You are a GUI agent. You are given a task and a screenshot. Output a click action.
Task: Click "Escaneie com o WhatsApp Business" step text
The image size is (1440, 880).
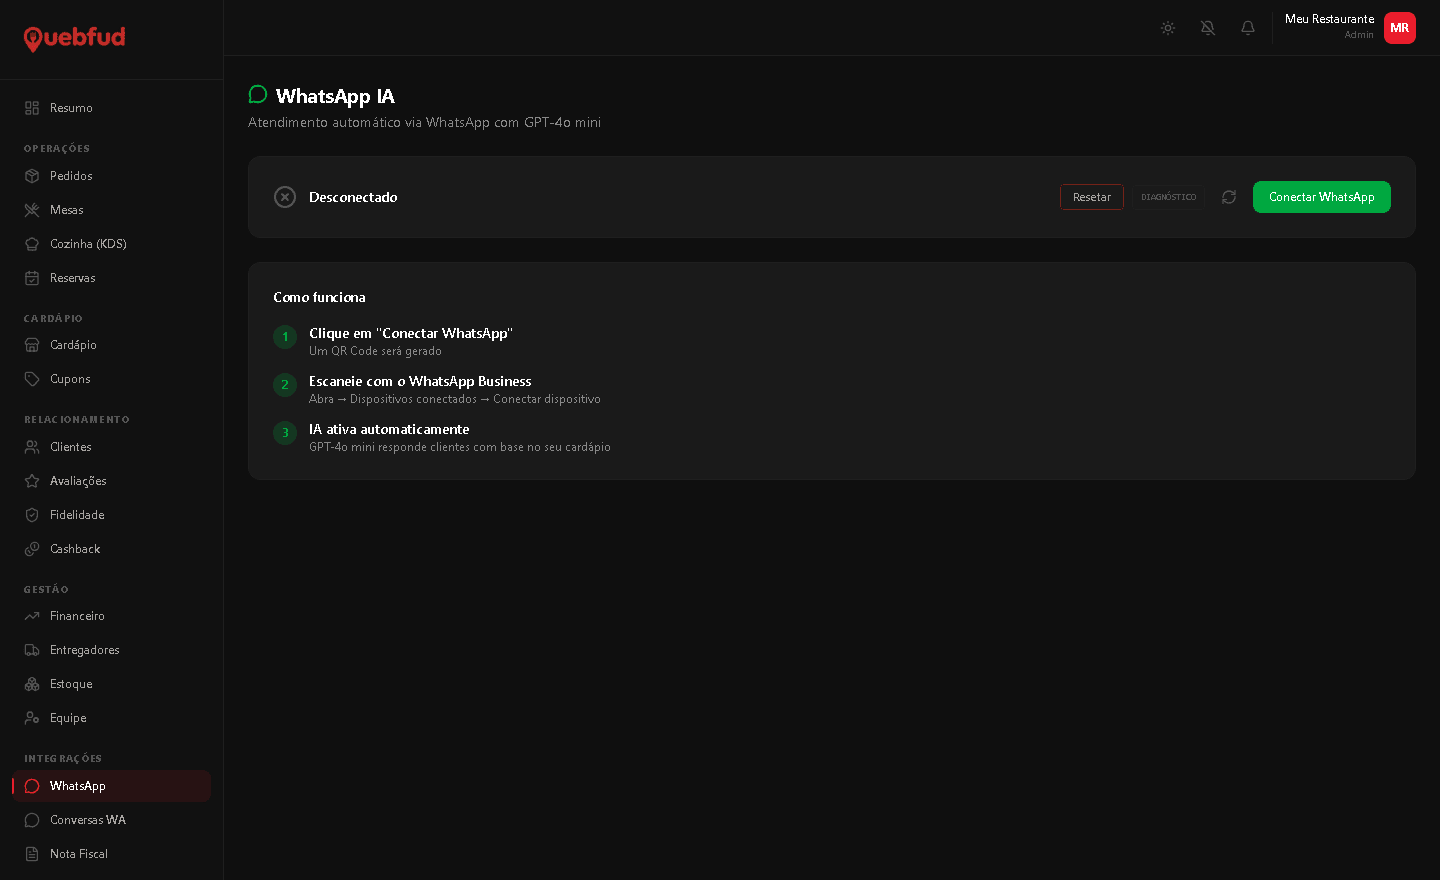pyautogui.click(x=420, y=381)
